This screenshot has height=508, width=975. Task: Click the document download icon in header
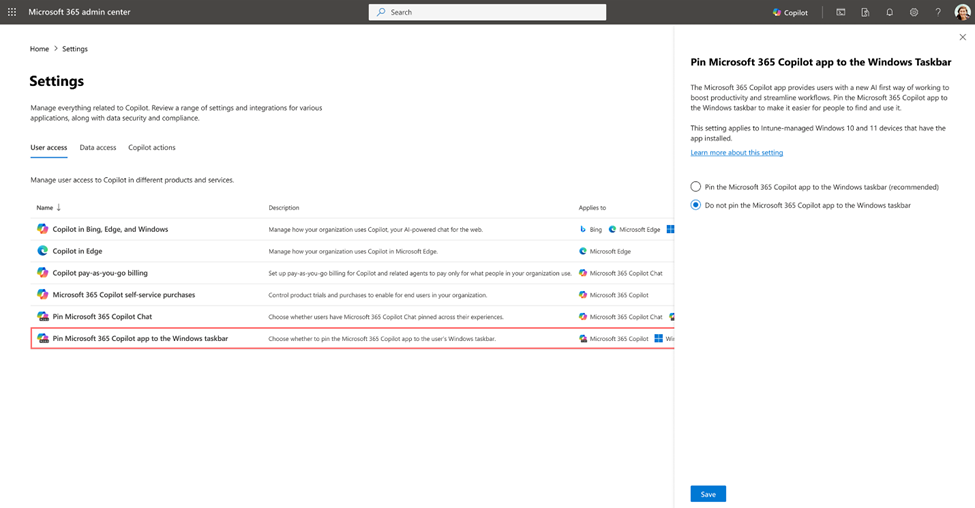[x=865, y=12]
